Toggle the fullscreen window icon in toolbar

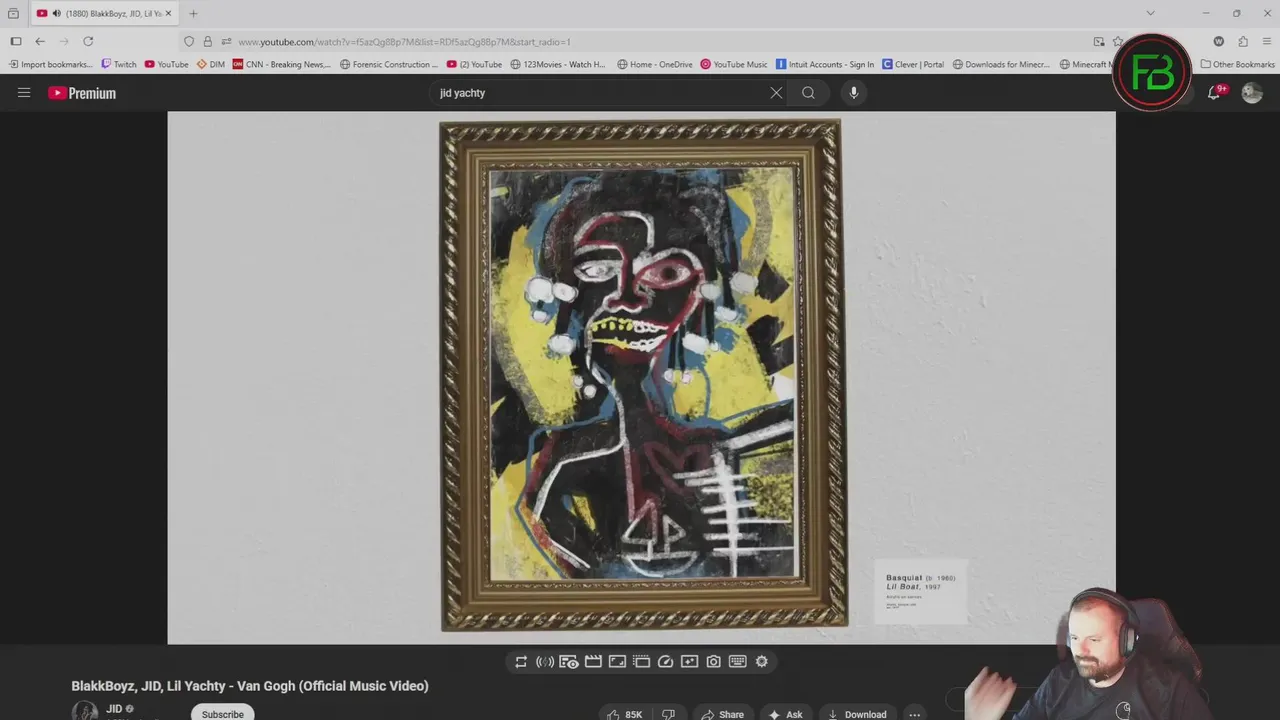pyautogui.click(x=617, y=662)
